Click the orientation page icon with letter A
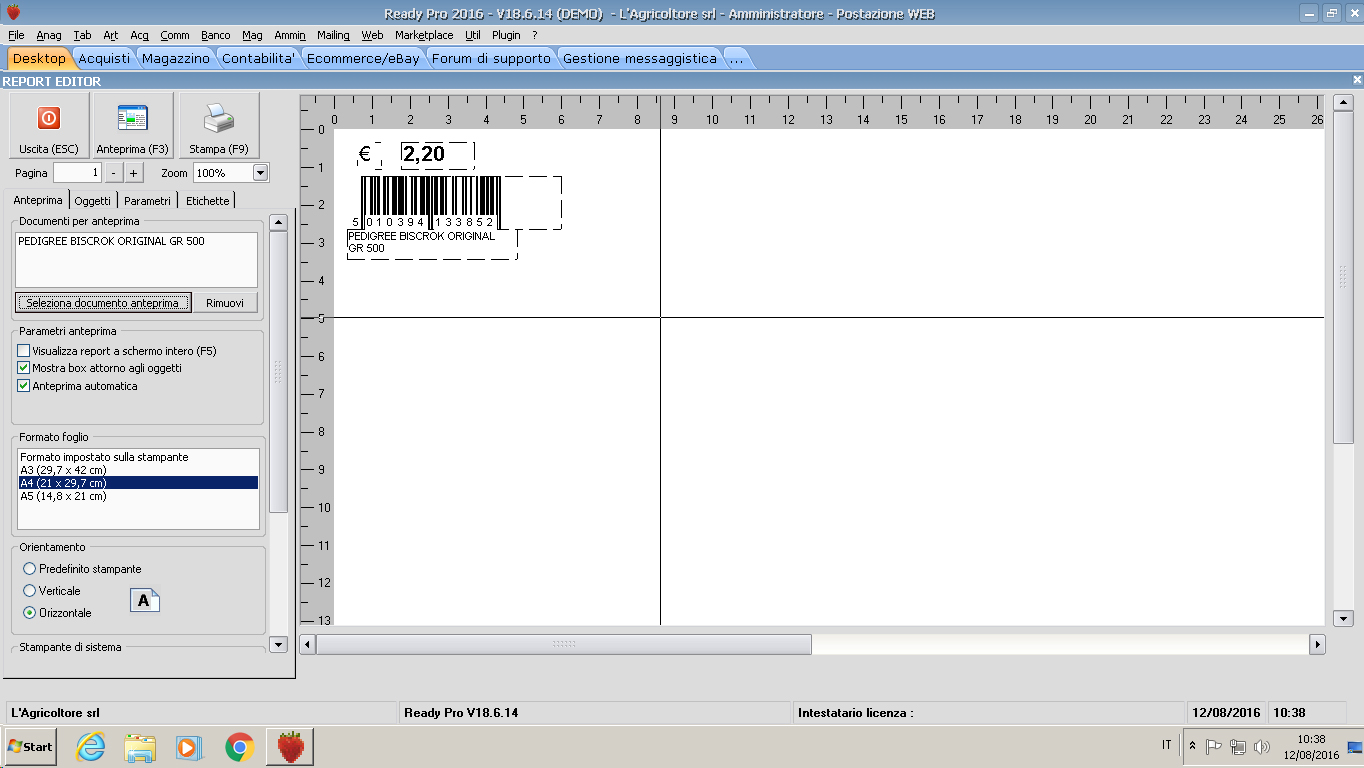1364x768 pixels. coord(145,600)
